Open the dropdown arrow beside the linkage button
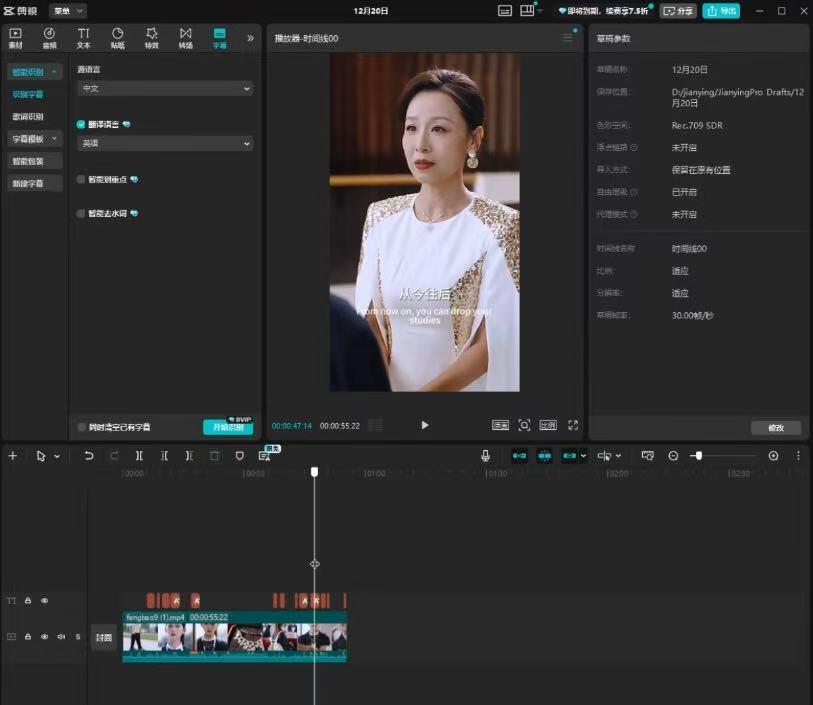The width and height of the screenshot is (813, 705). [583, 456]
